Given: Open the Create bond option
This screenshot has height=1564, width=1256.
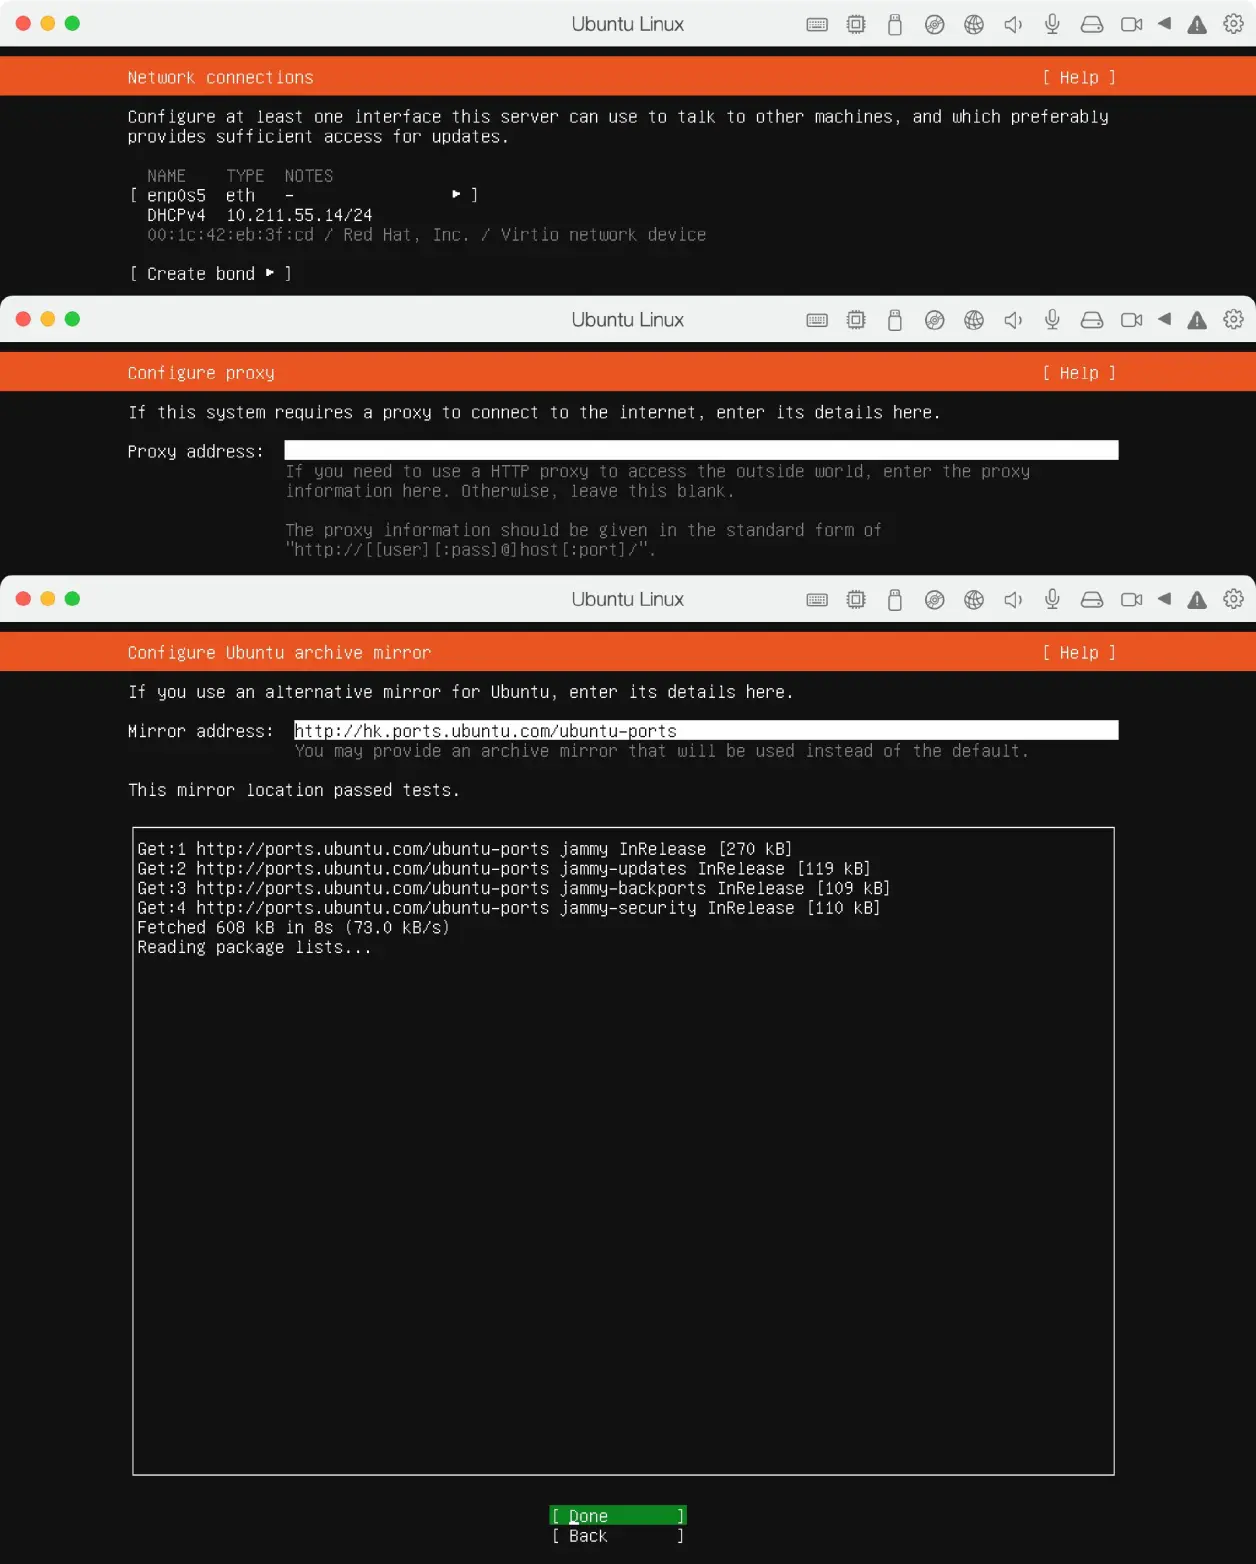Looking at the screenshot, I should 210,274.
